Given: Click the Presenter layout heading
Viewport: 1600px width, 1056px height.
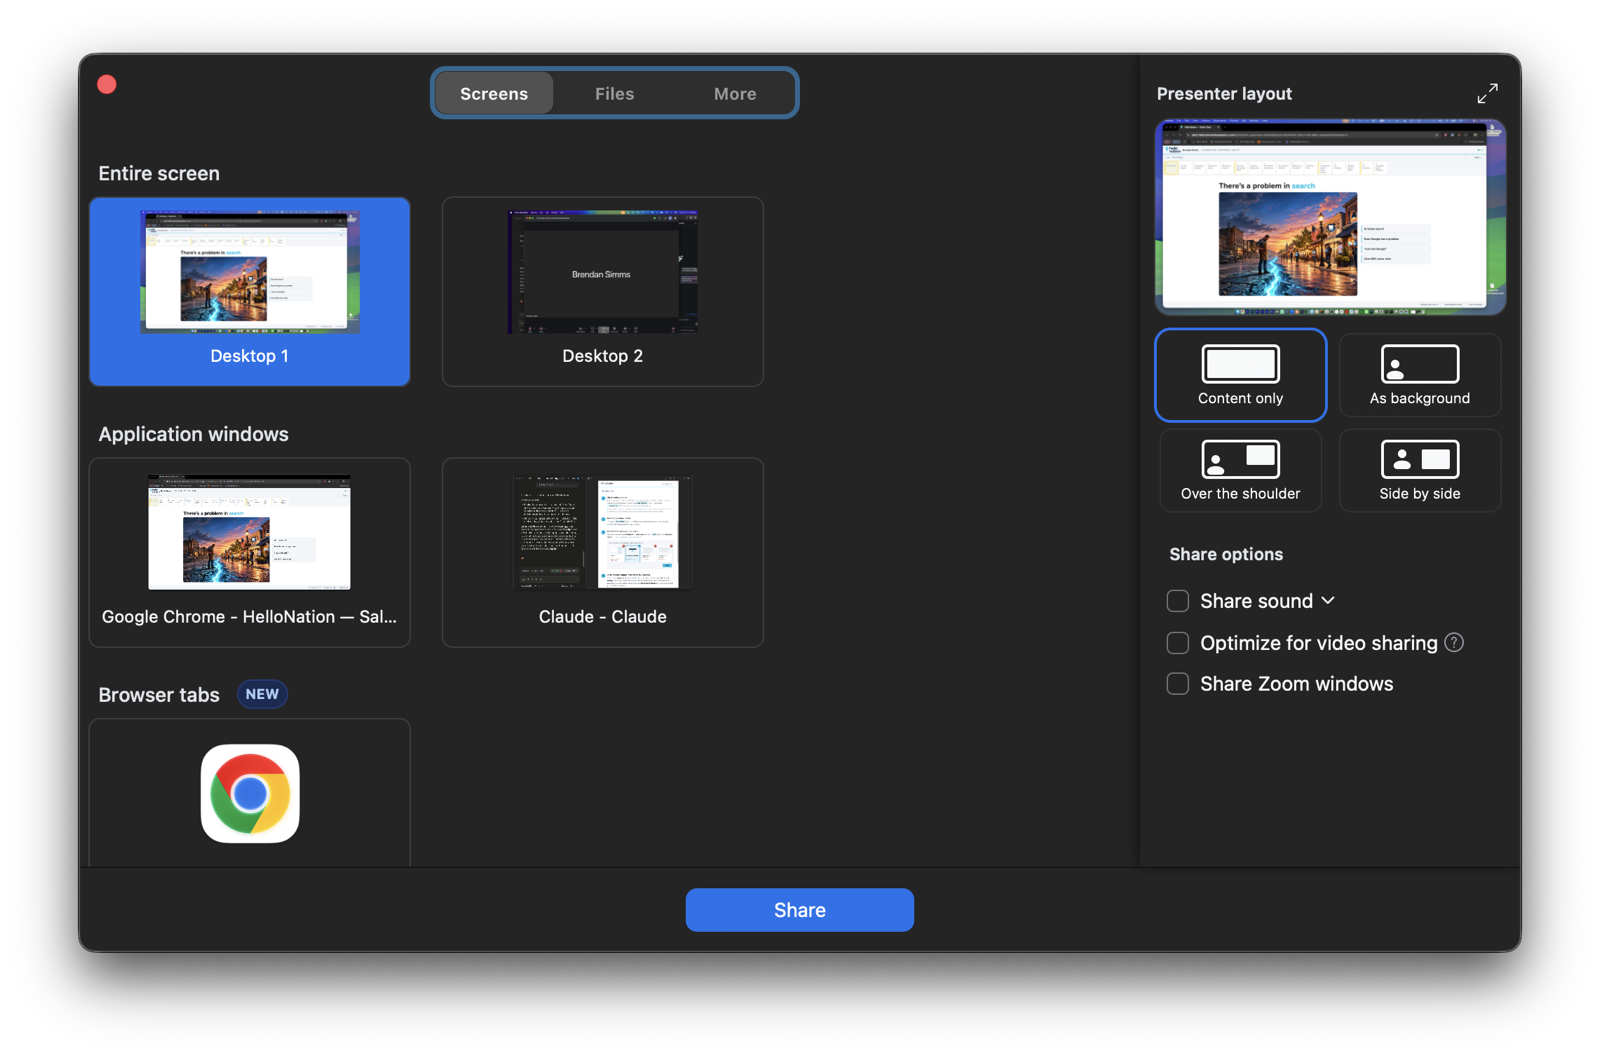Looking at the screenshot, I should 1224,94.
